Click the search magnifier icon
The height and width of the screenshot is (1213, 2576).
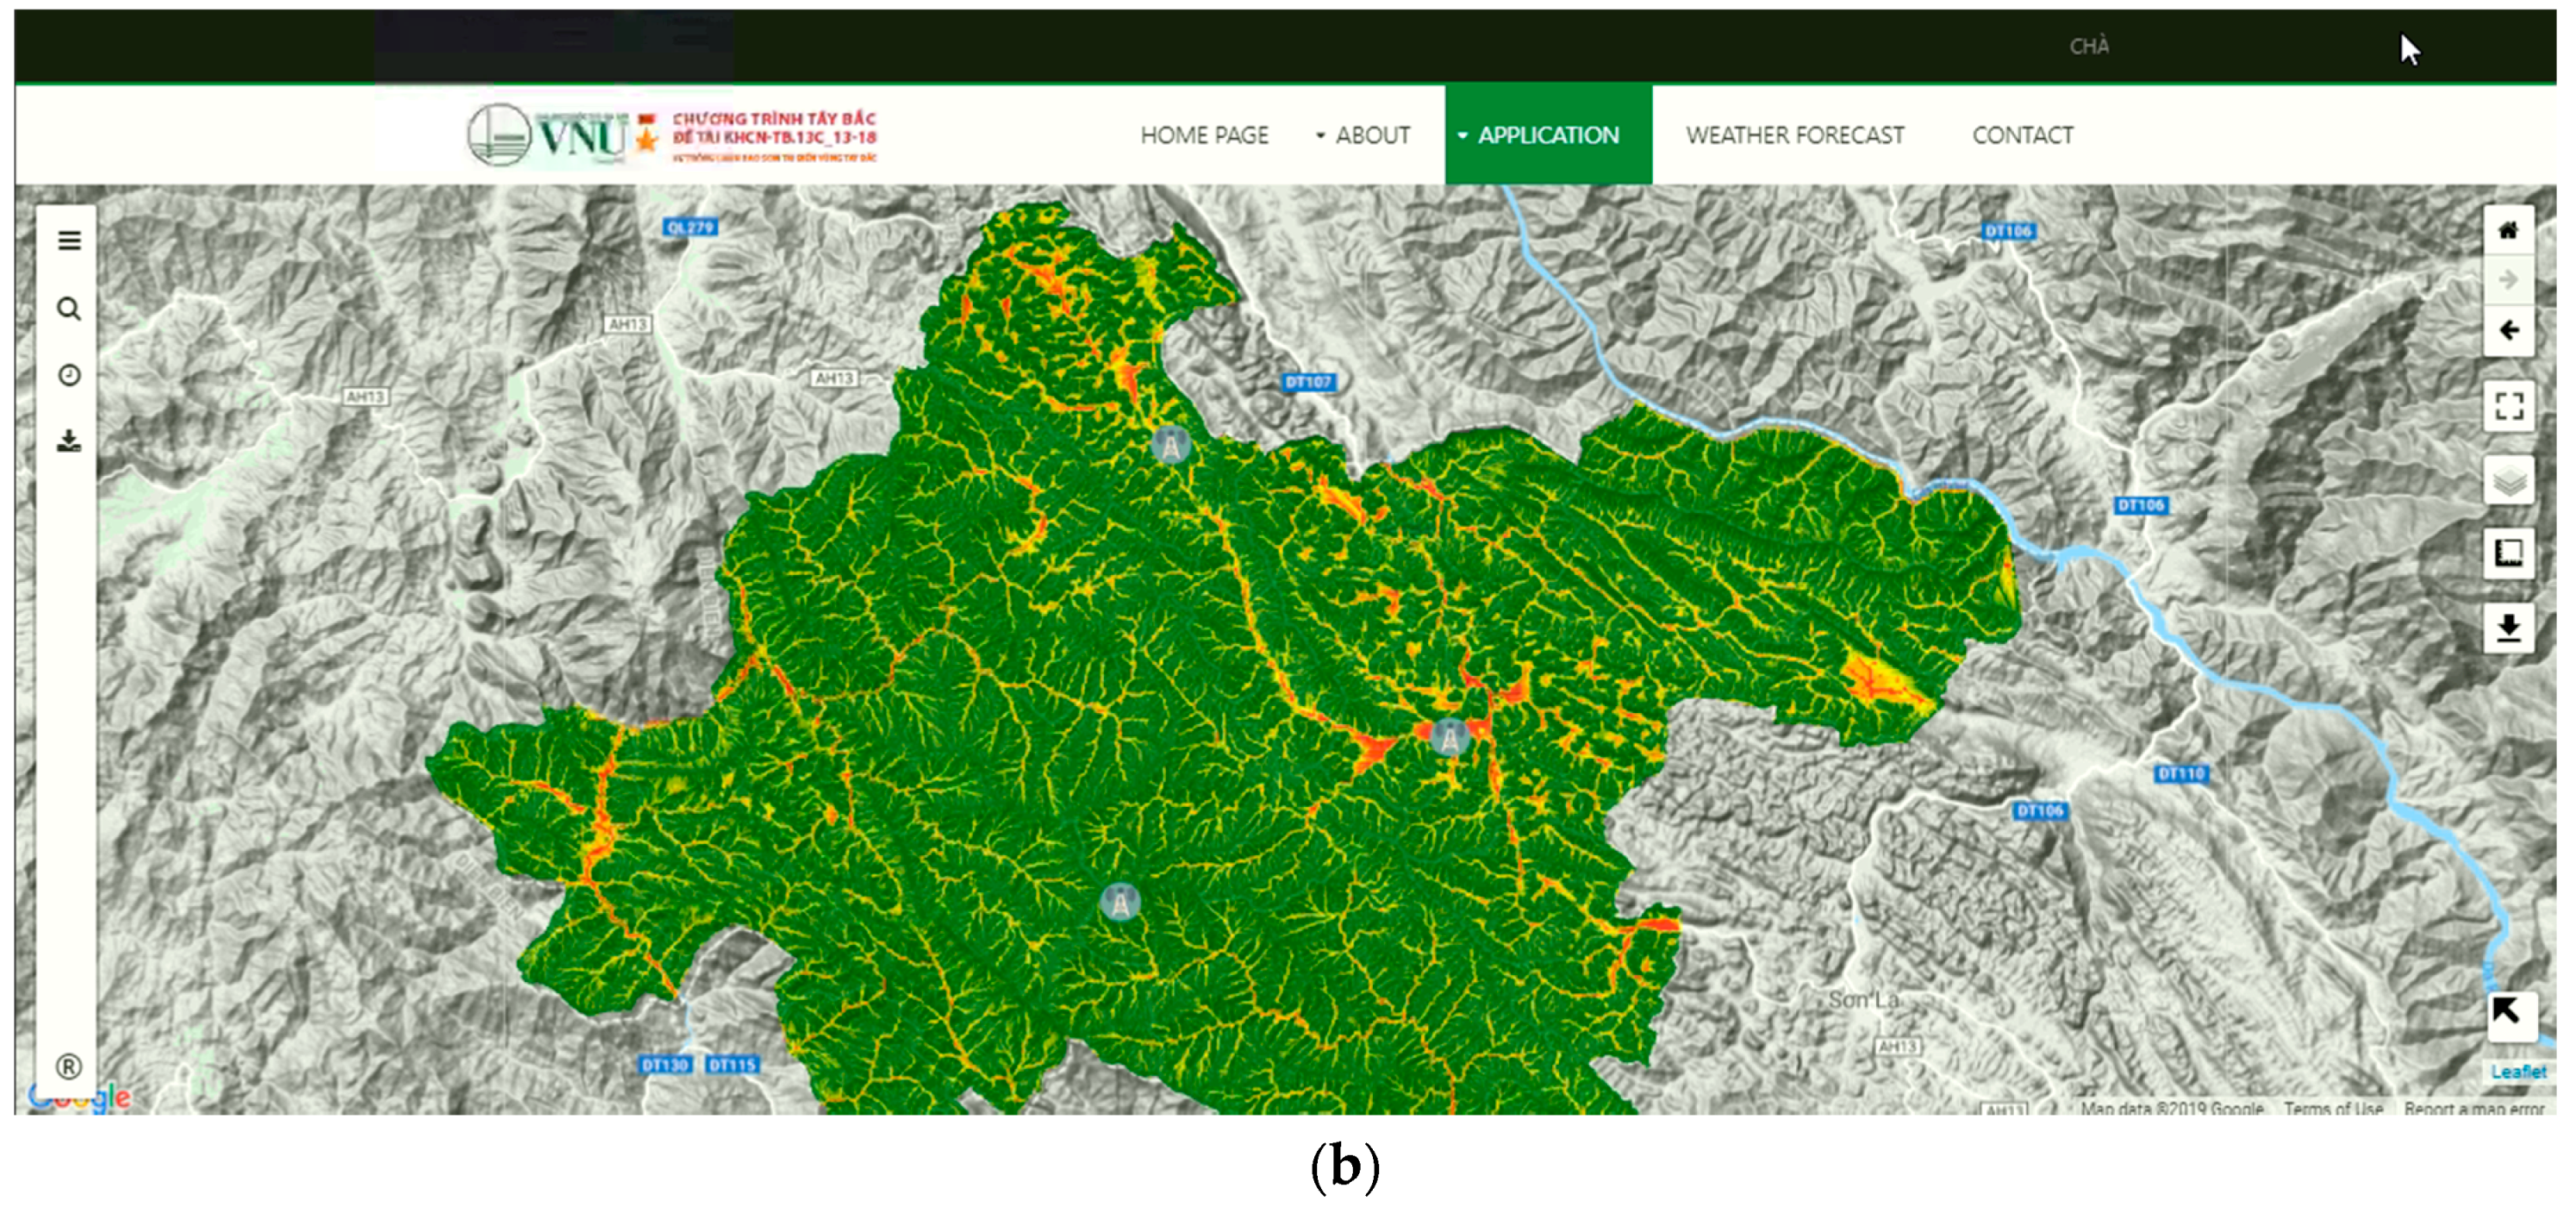[x=69, y=309]
